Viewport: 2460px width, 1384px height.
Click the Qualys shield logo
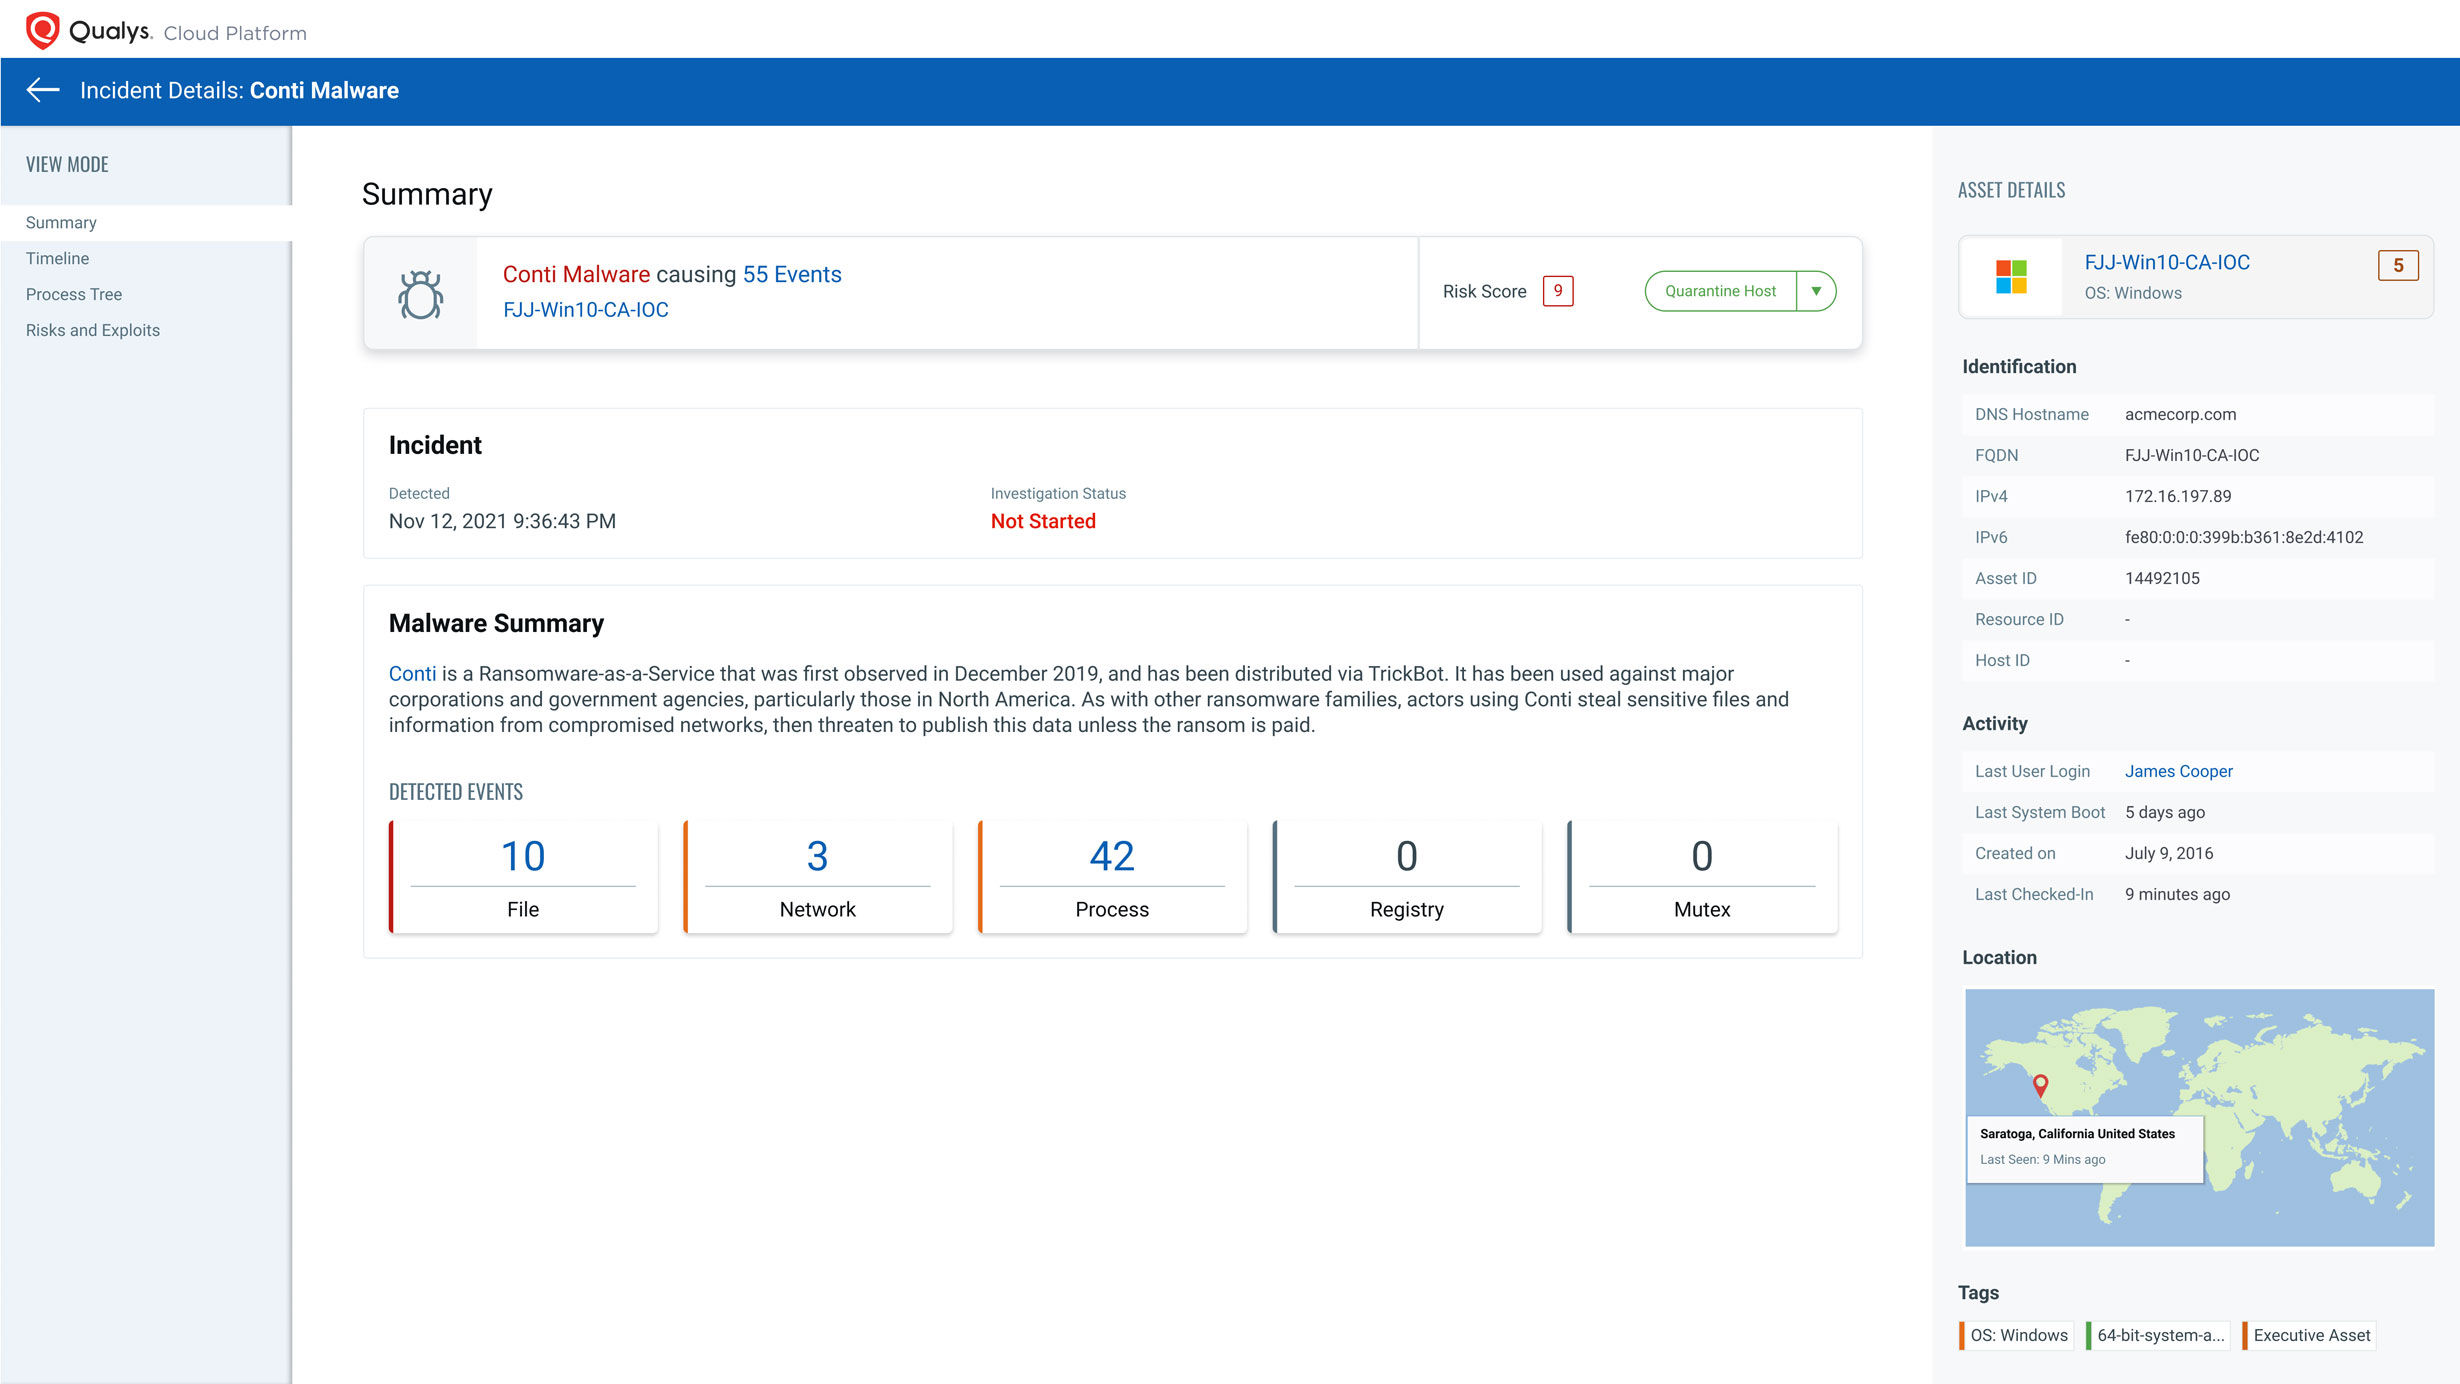42,31
